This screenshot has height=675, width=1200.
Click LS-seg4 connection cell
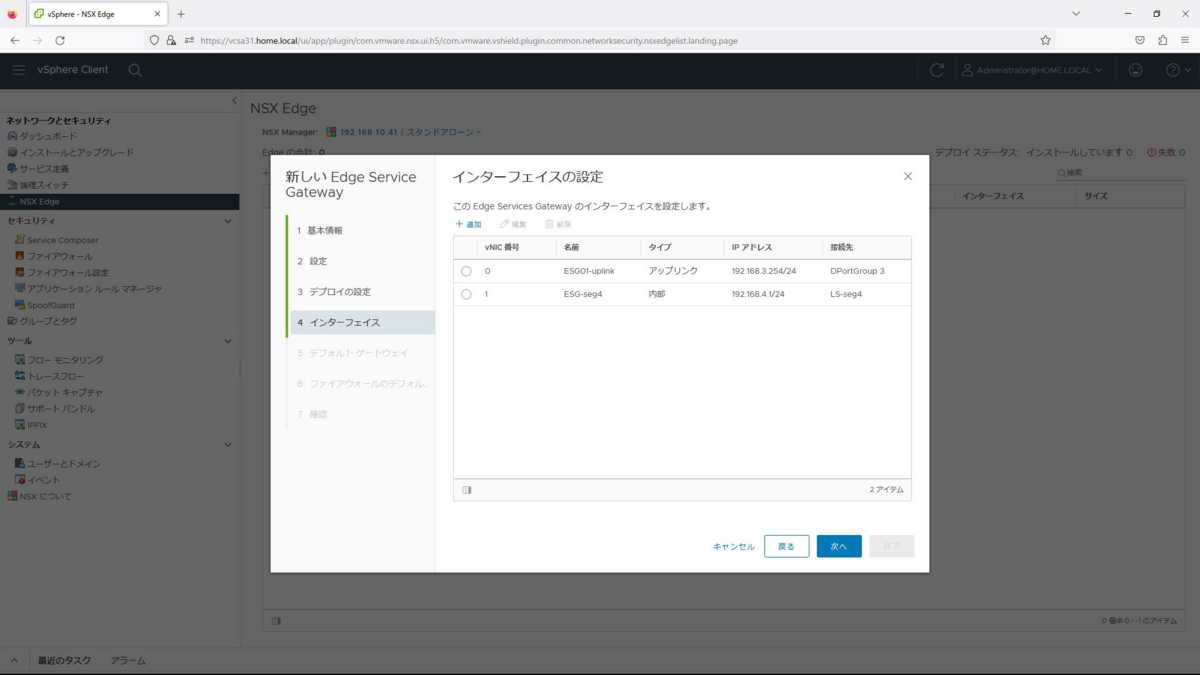(x=846, y=295)
